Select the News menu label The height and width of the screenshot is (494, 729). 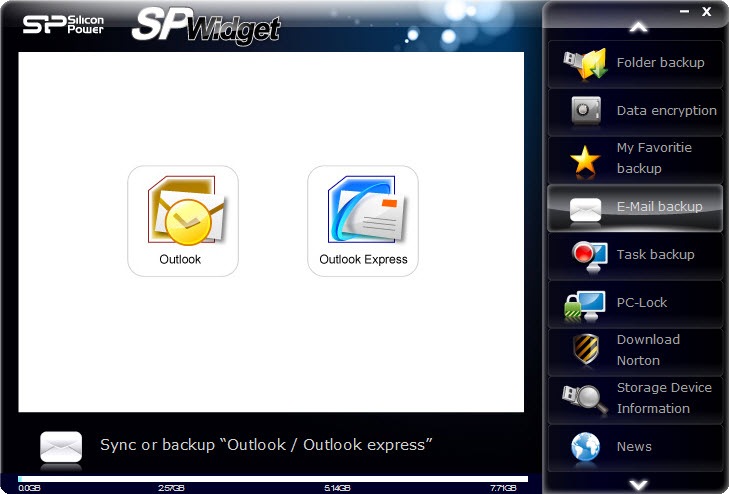pyautogui.click(x=634, y=447)
